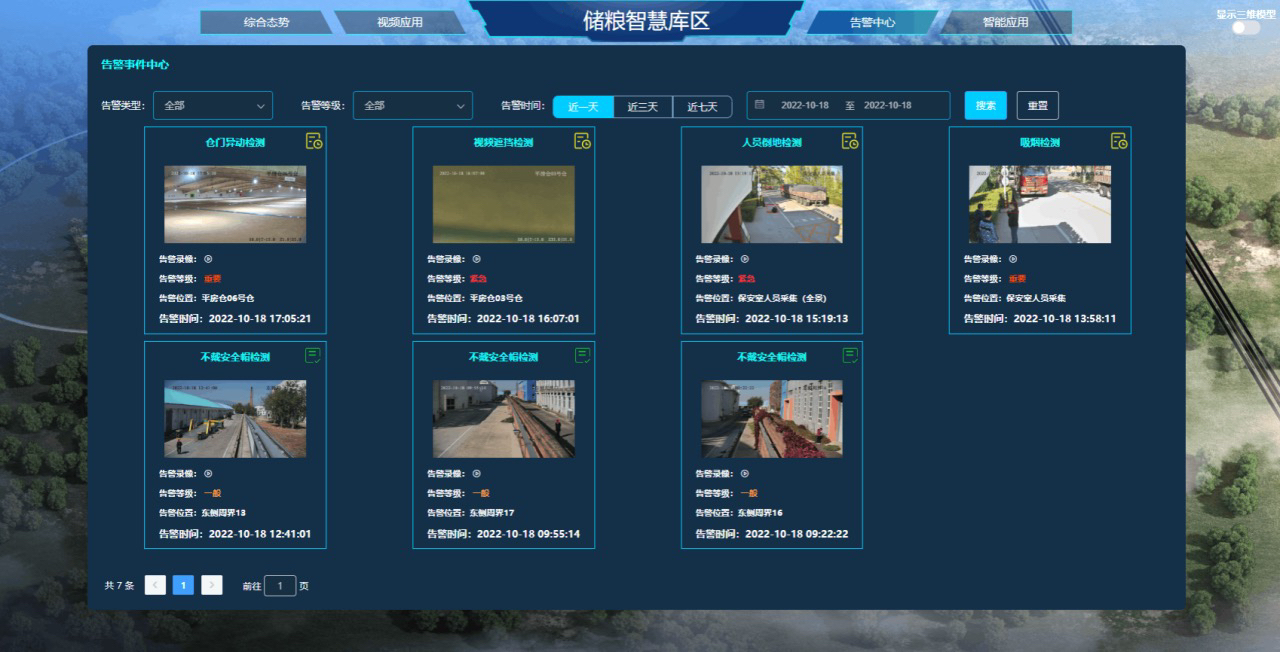This screenshot has width=1280, height=652.
Task: Expand the 告警类型 dropdown
Action: 212,105
